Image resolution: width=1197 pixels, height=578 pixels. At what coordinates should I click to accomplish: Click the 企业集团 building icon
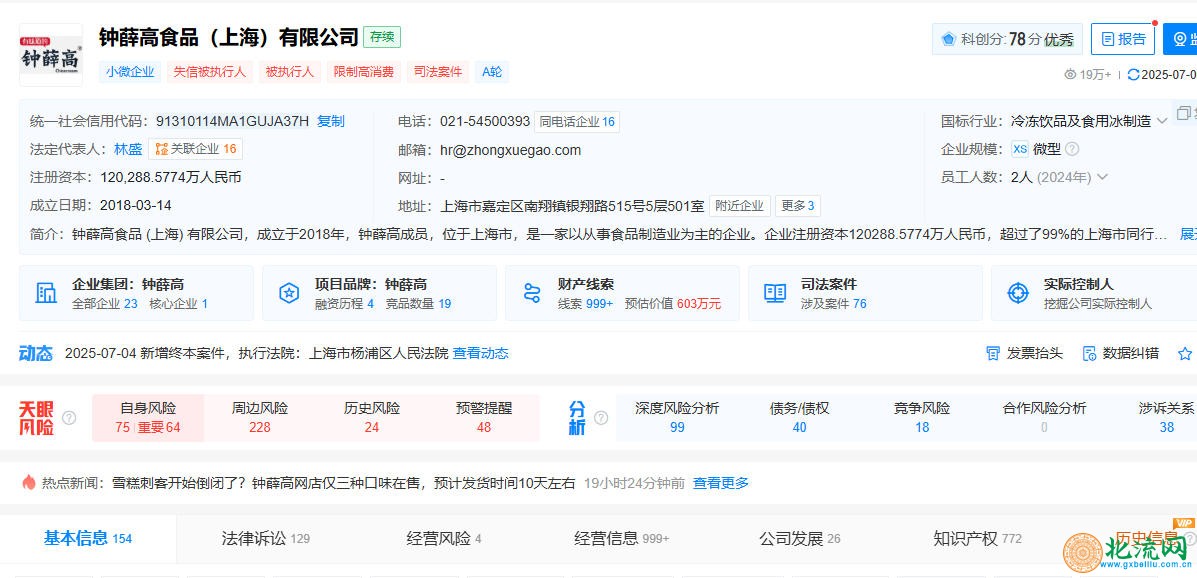click(46, 292)
